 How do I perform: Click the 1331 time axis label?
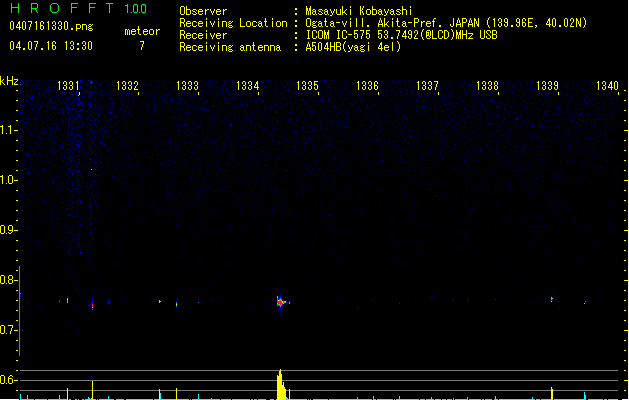coord(68,86)
